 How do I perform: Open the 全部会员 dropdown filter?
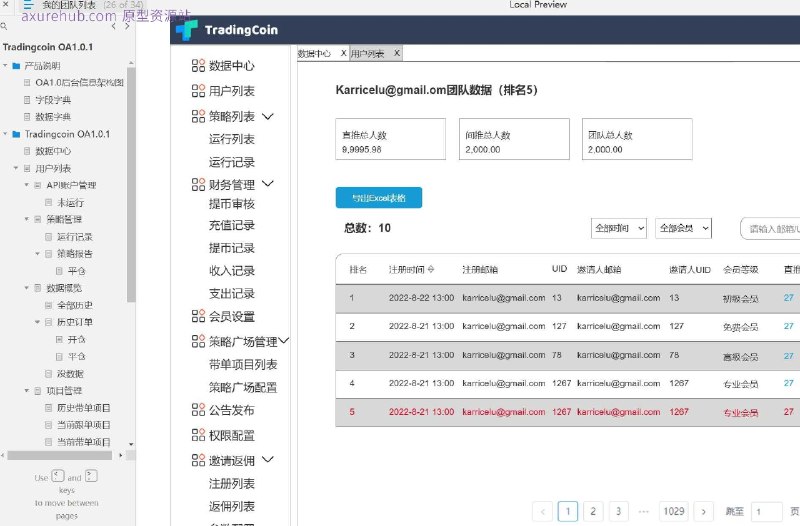point(683,228)
